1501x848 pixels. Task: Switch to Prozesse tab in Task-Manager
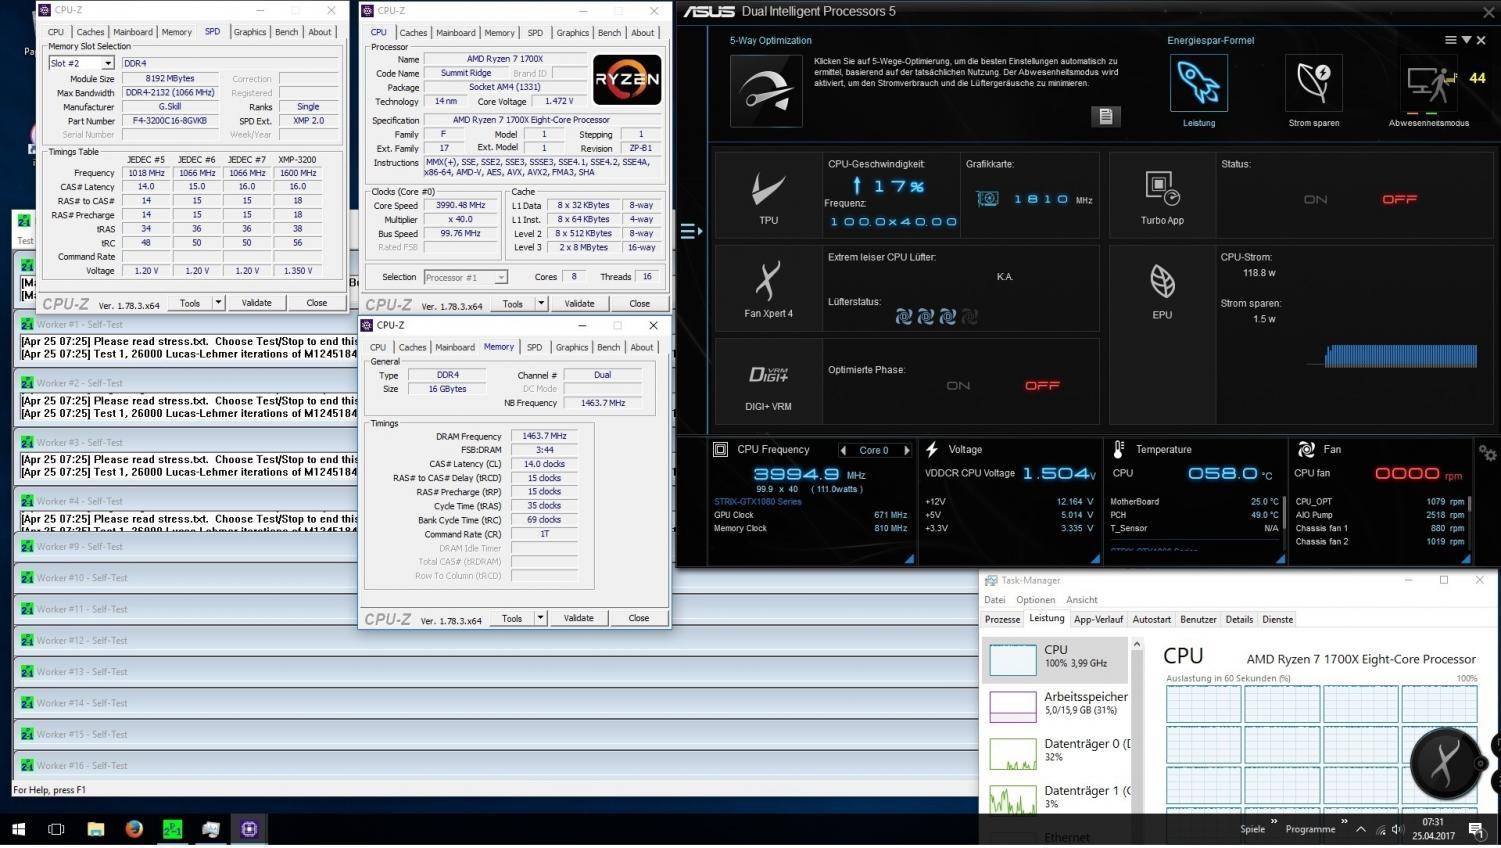[1002, 619]
